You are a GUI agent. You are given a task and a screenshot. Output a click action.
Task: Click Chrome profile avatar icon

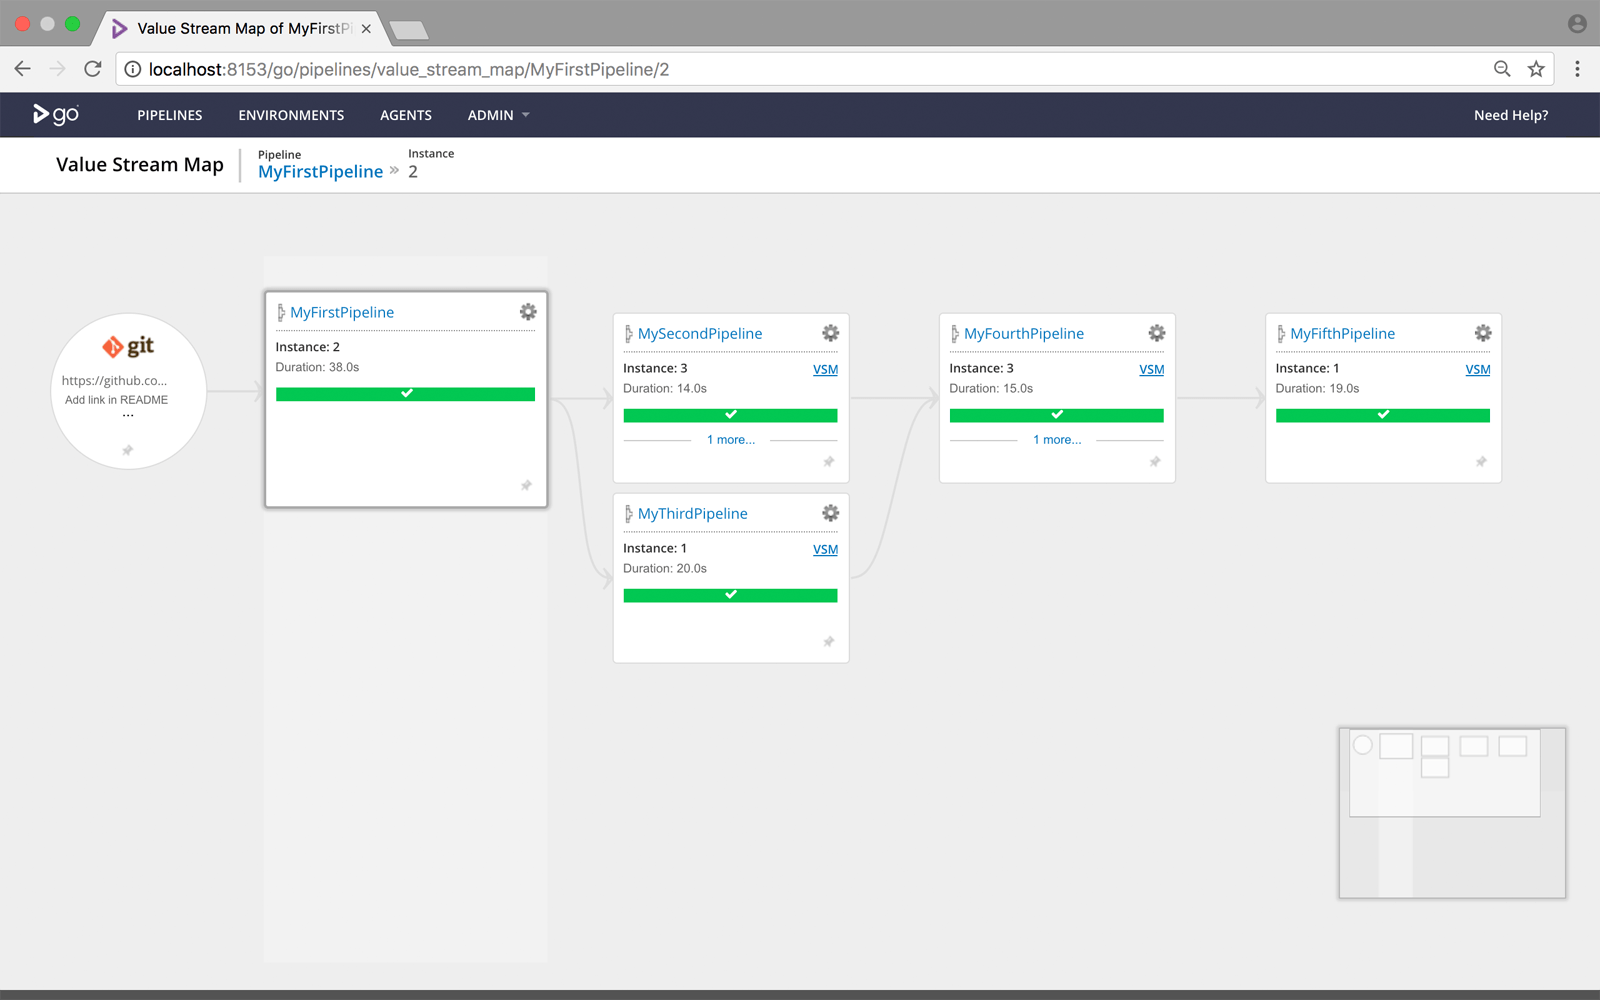pyautogui.click(x=1577, y=23)
